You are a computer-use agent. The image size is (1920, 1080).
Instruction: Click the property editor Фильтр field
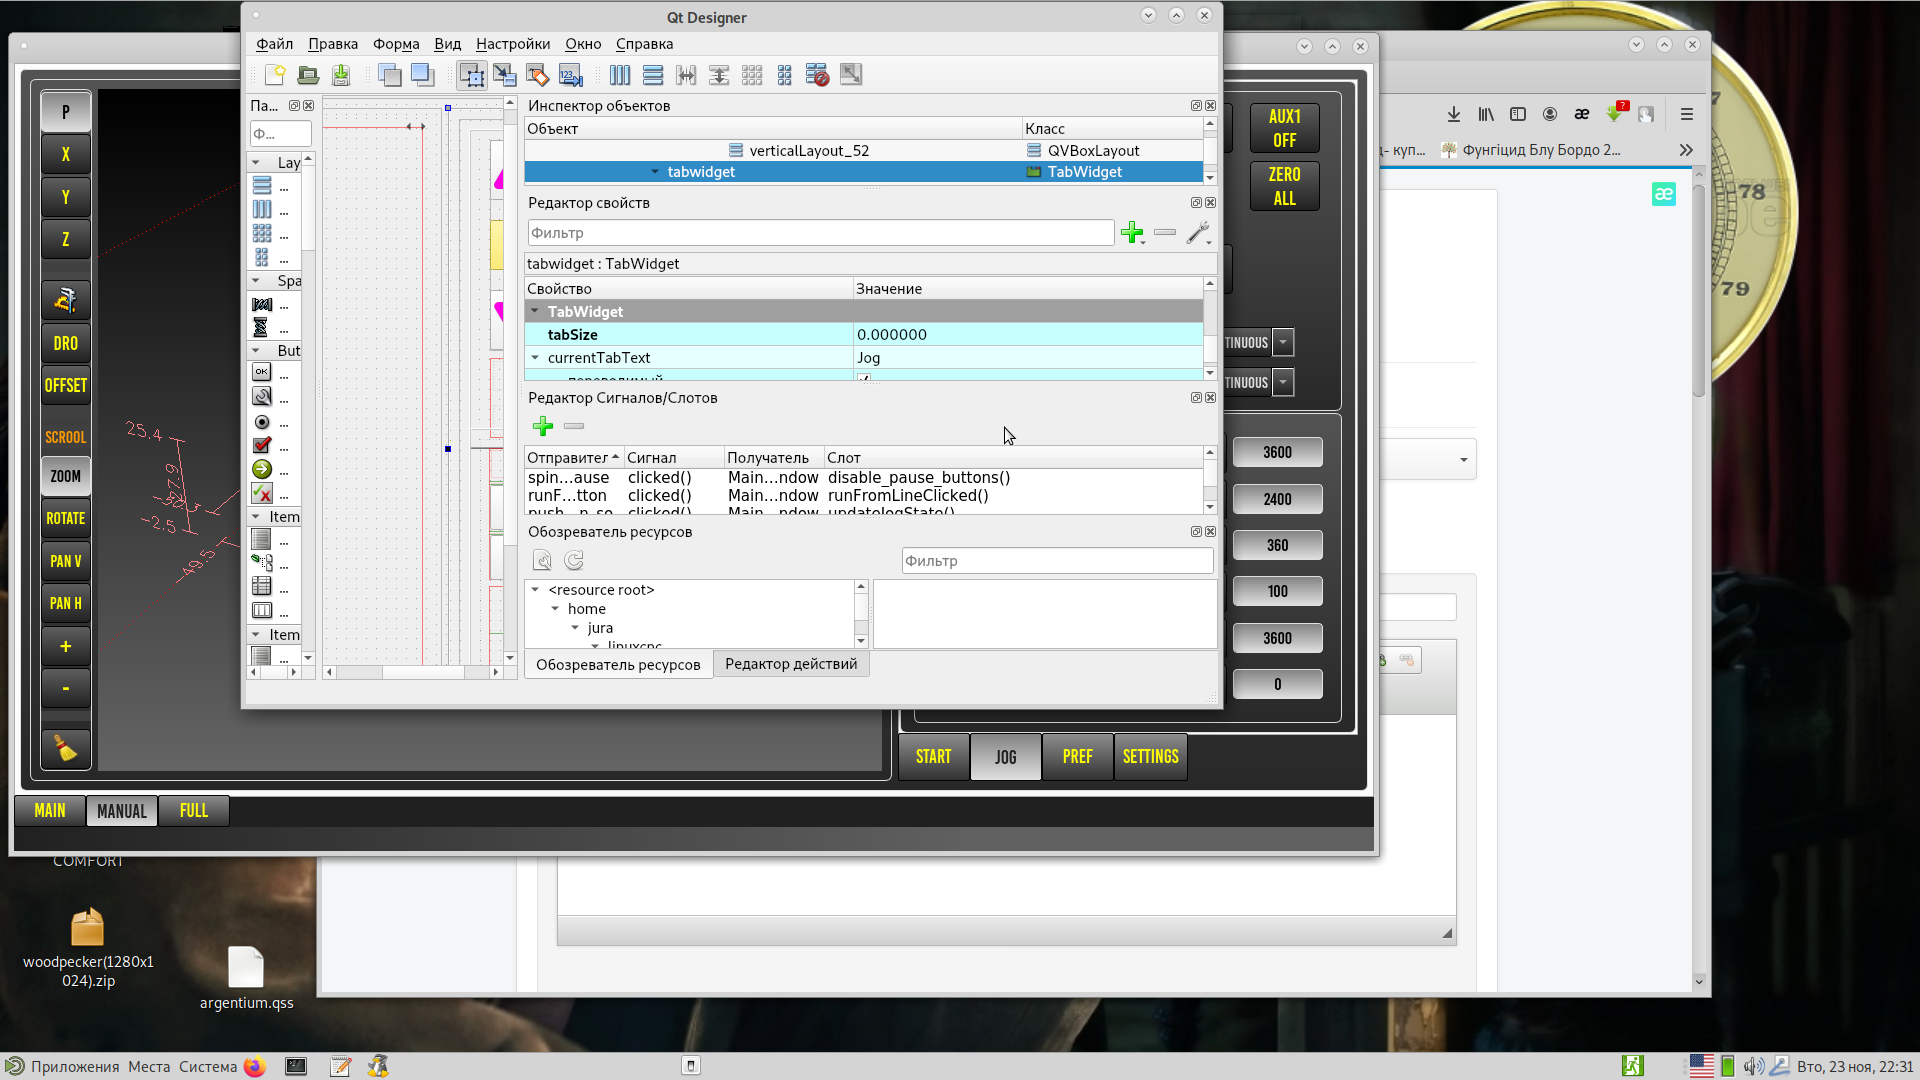[821, 233]
